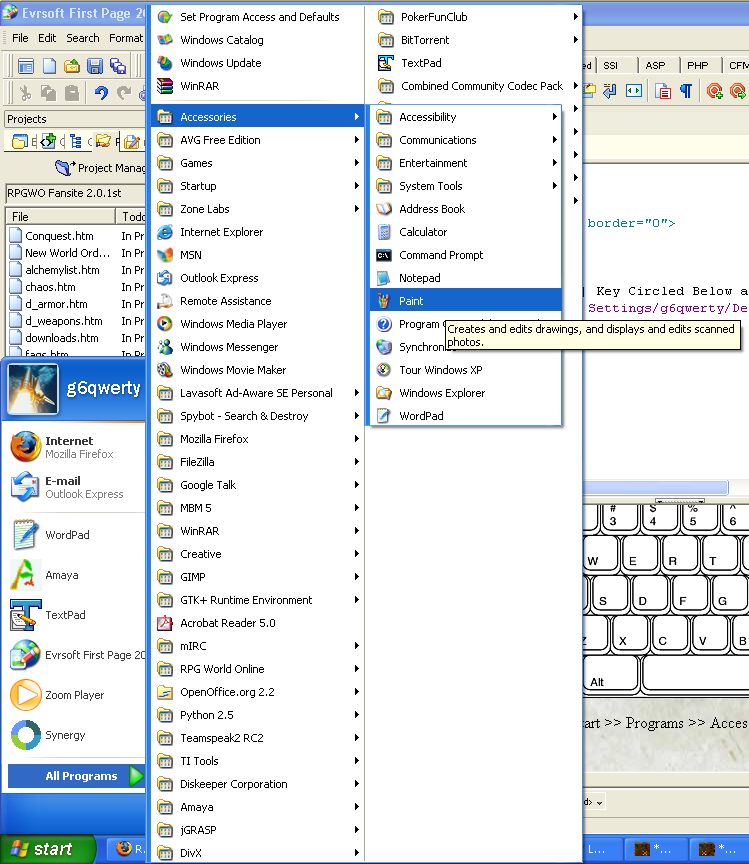Expand the Games program folder
Image resolution: width=749 pixels, height=864 pixels.
pos(196,163)
